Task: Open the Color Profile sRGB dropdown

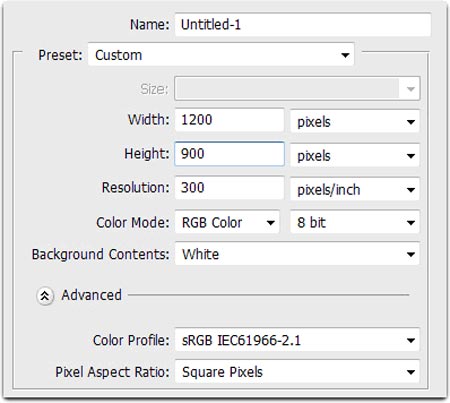Action: pos(297,340)
